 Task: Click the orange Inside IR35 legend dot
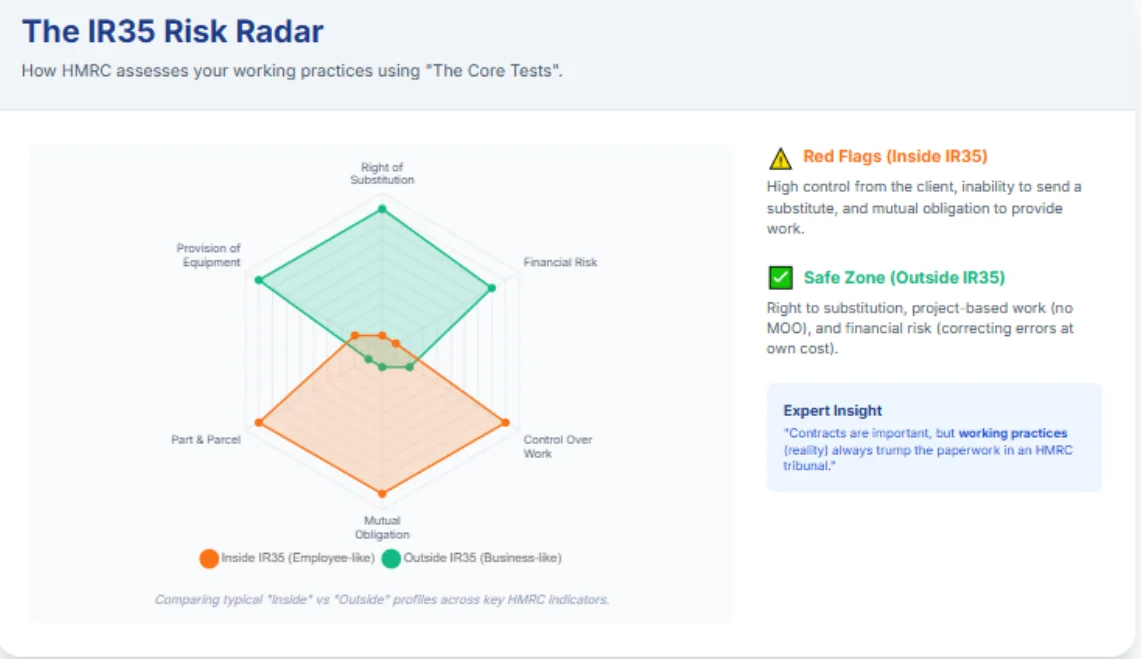tap(208, 559)
